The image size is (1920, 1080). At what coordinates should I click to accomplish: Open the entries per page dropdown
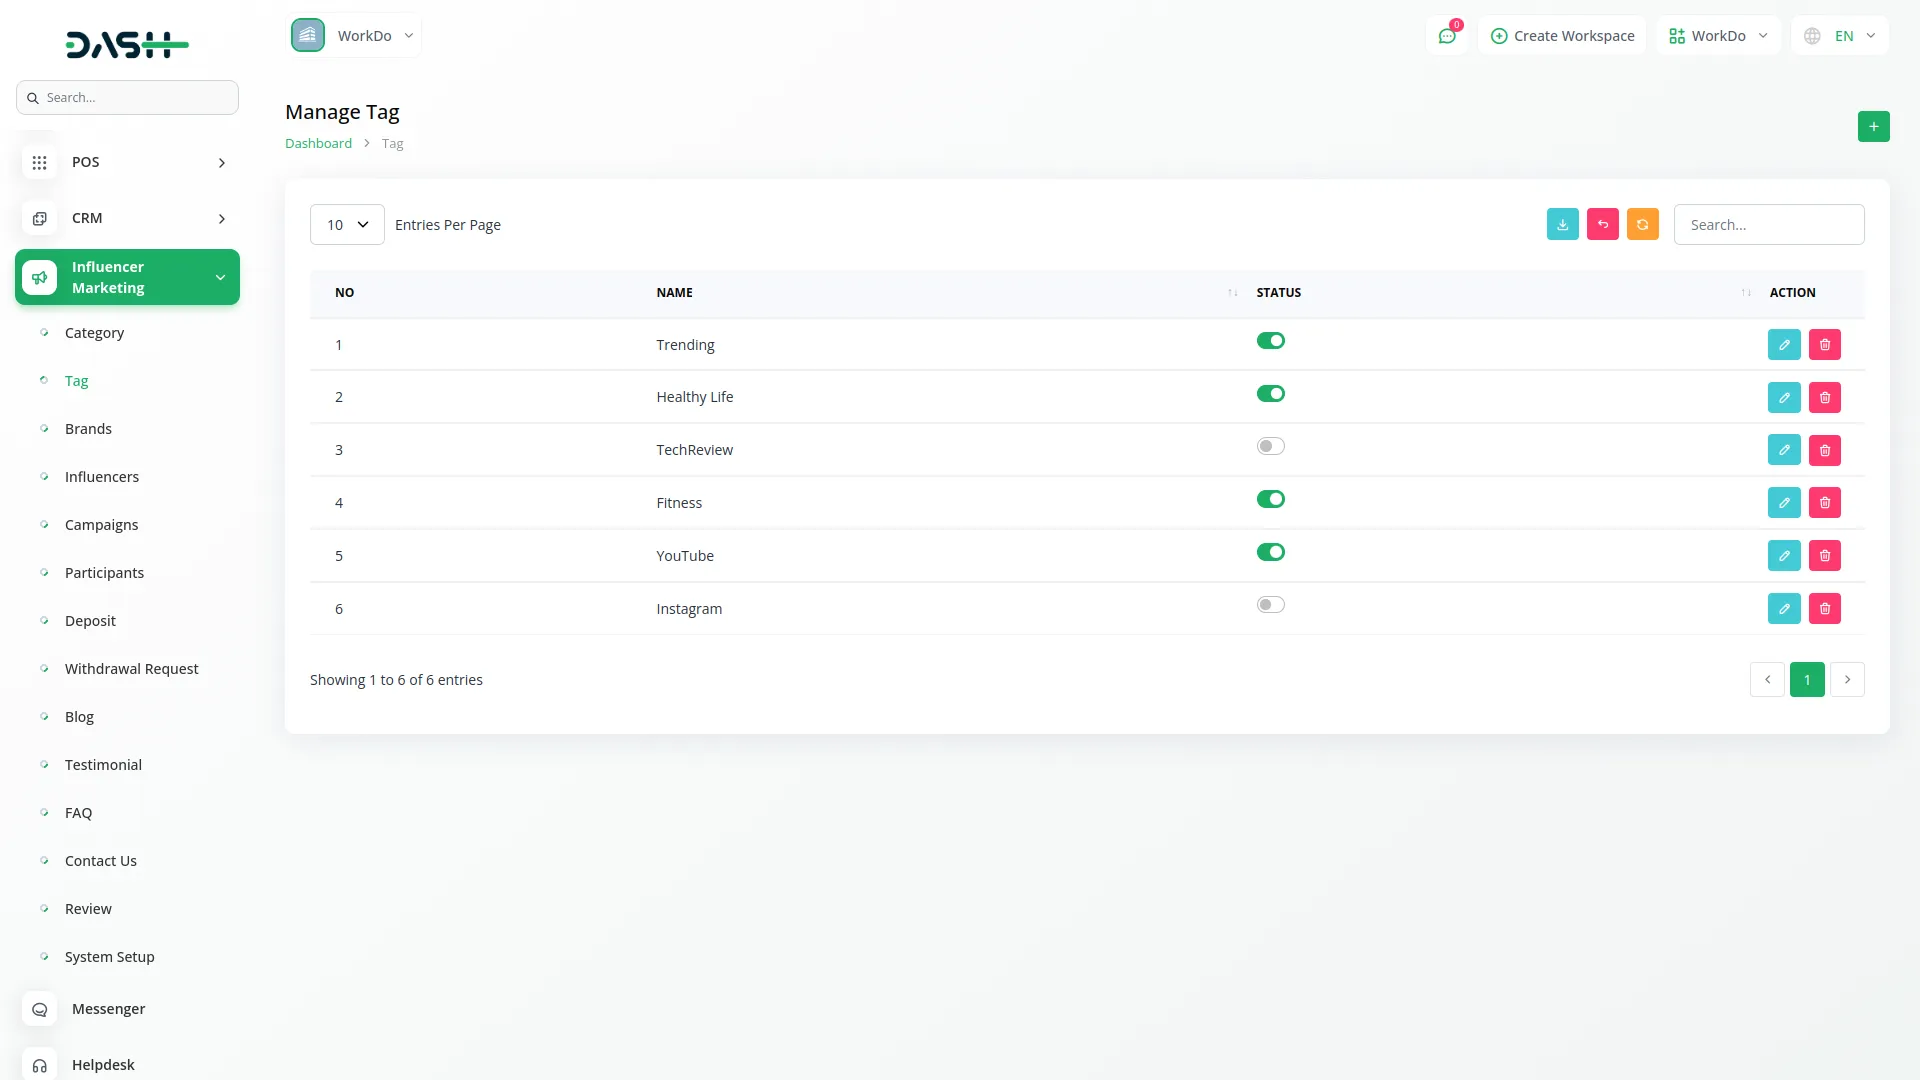(x=347, y=224)
